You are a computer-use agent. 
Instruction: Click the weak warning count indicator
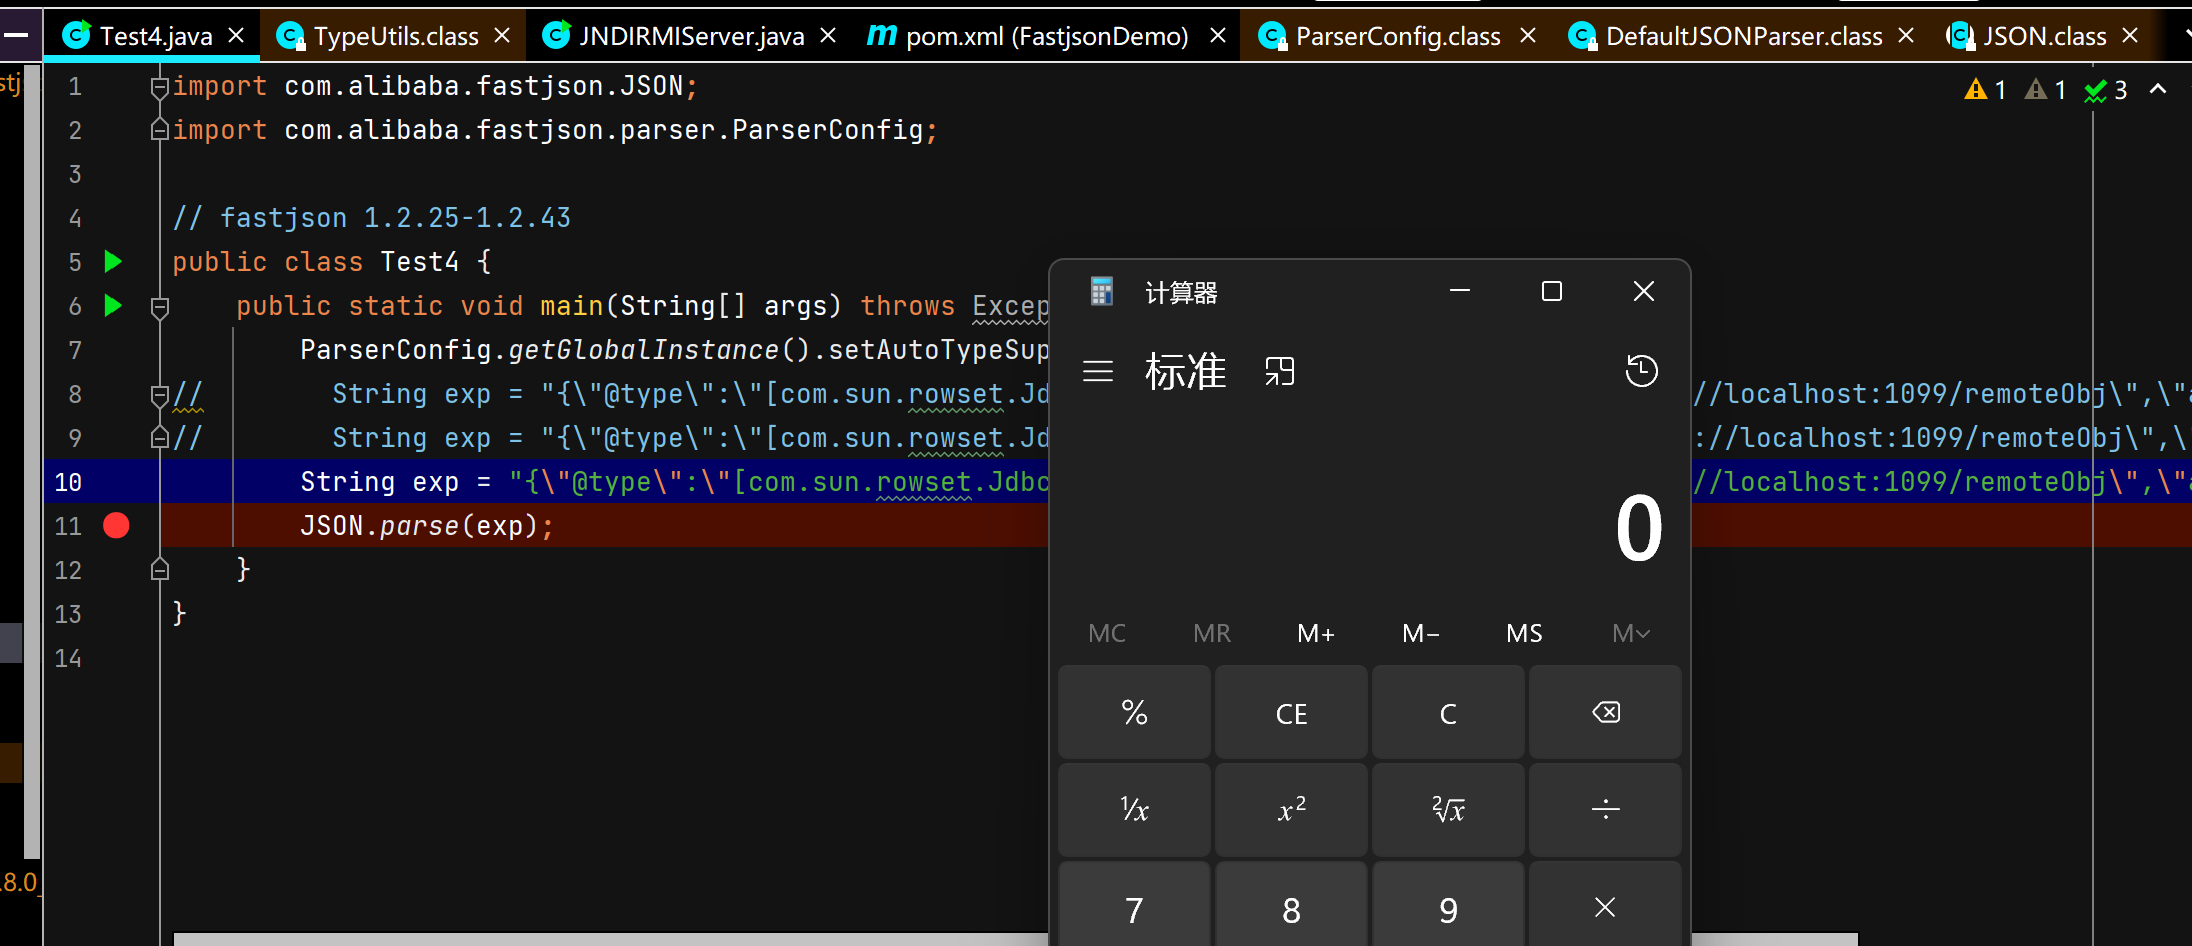tap(2046, 90)
